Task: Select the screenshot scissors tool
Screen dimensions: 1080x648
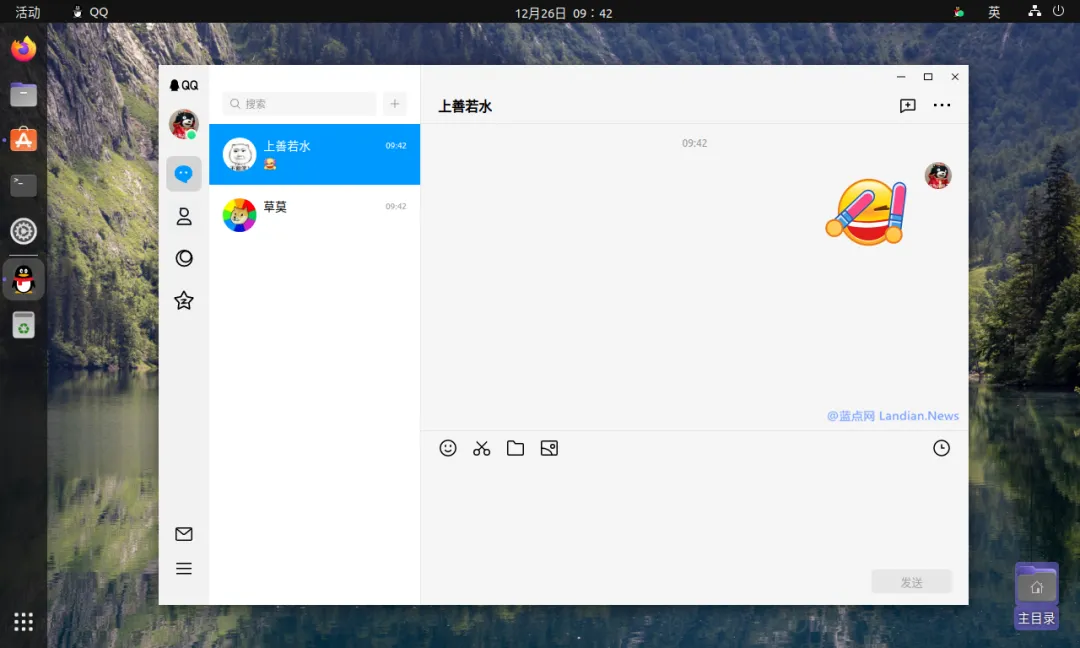Action: pos(481,448)
